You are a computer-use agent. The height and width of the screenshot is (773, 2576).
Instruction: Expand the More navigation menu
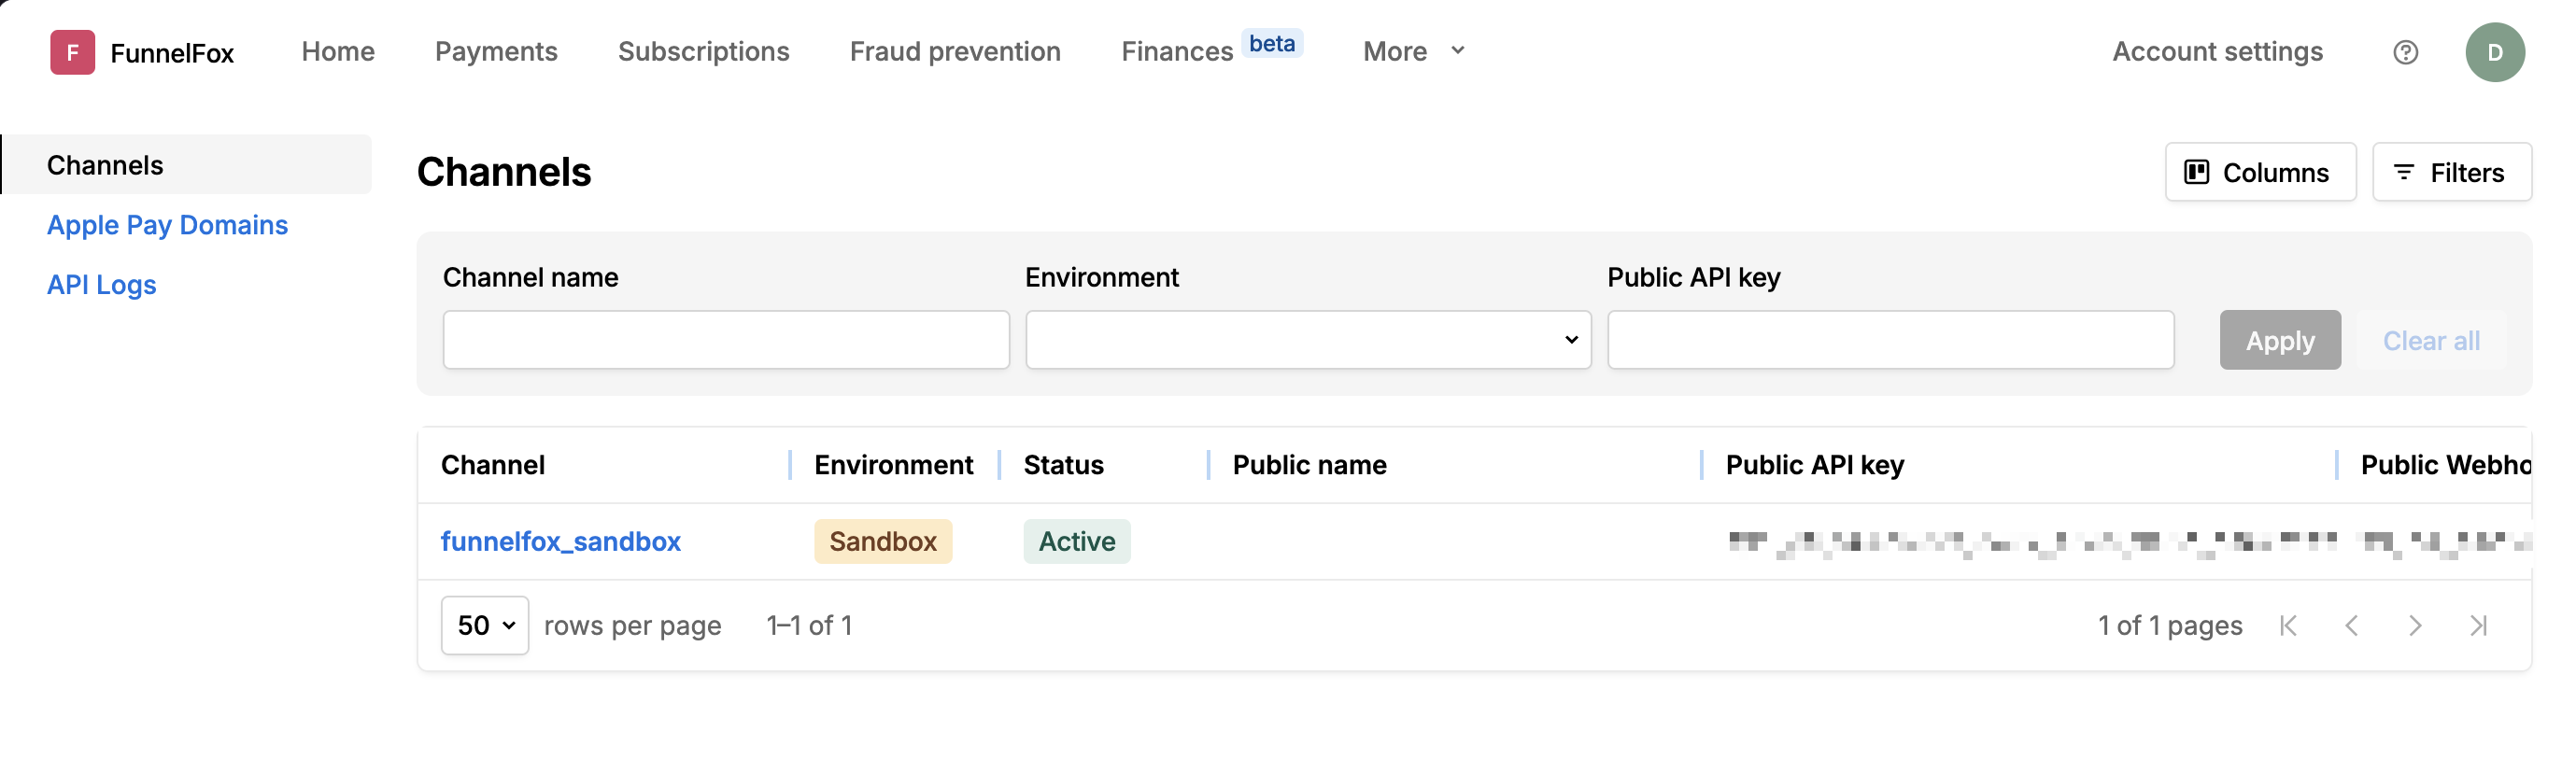click(x=1413, y=51)
